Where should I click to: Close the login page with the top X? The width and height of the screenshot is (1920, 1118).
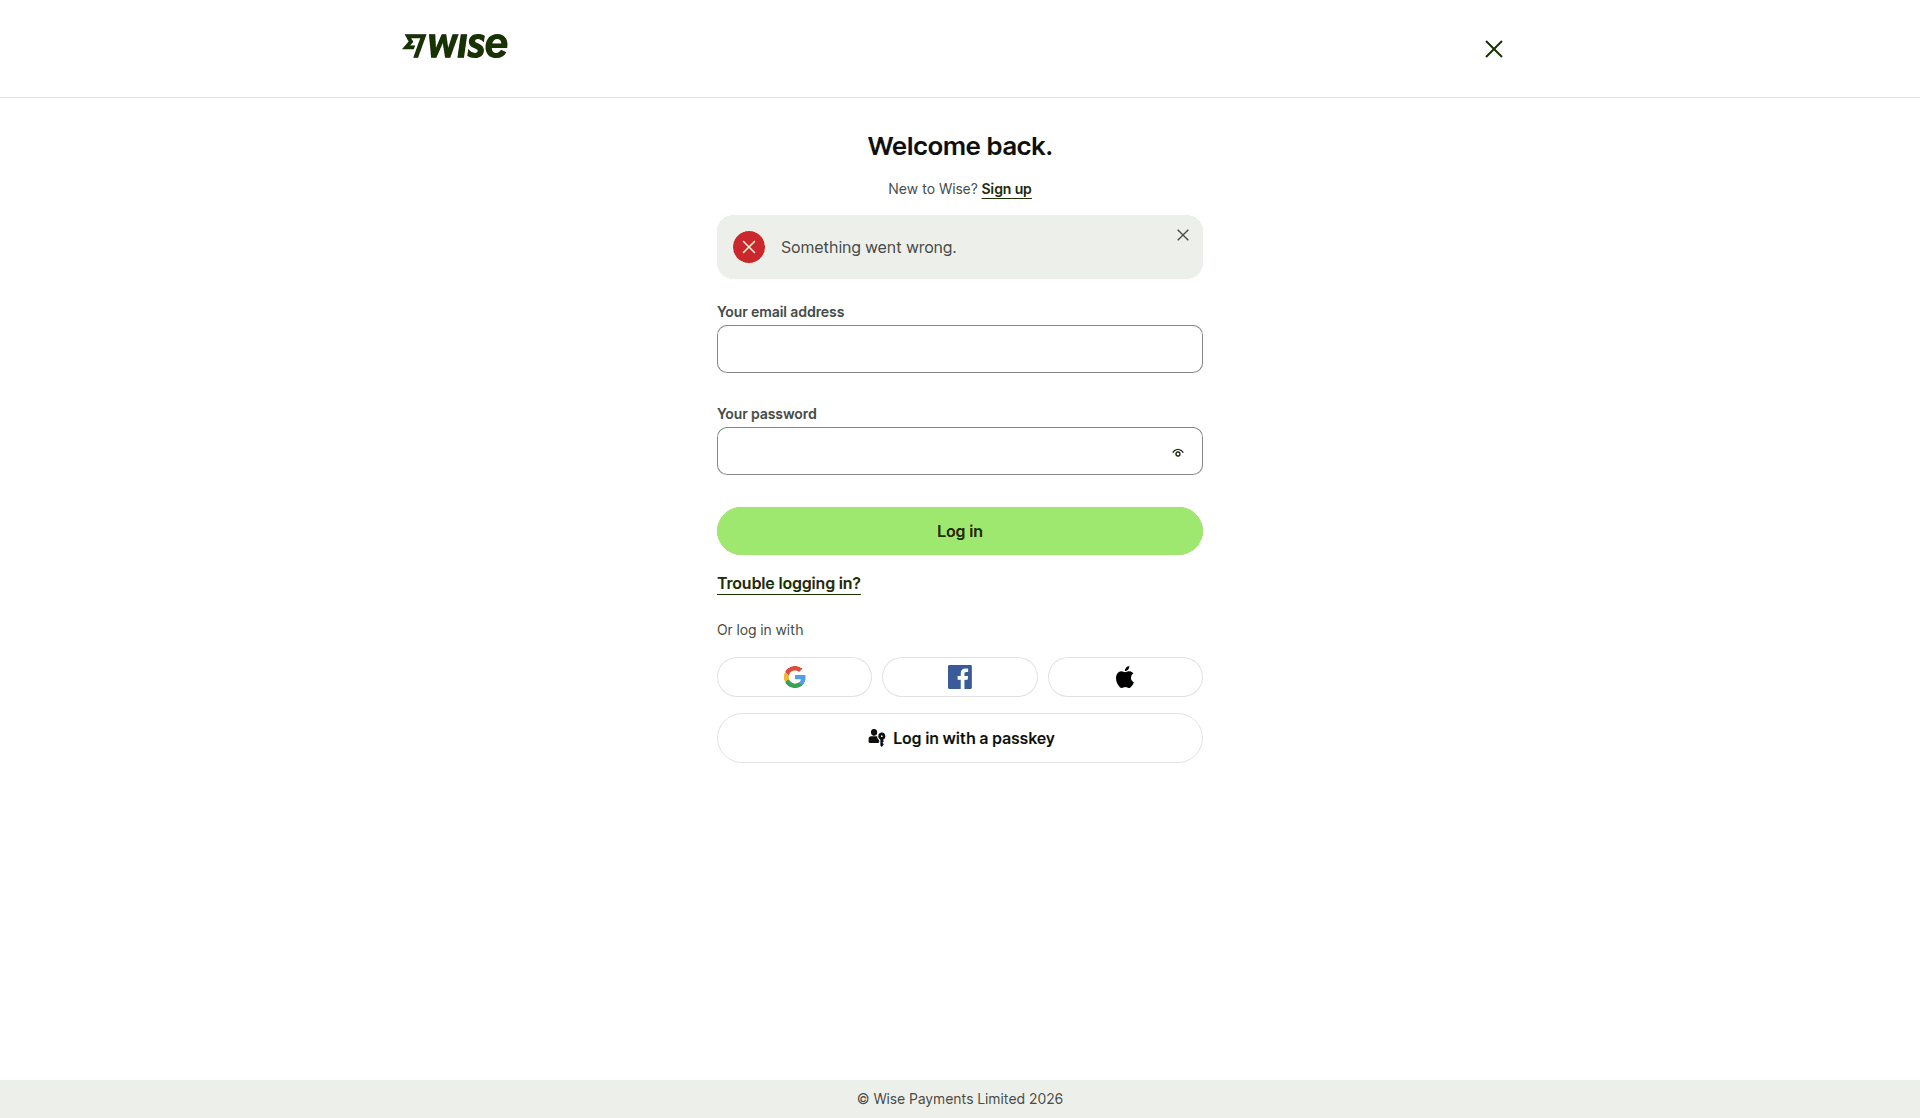pyautogui.click(x=1494, y=49)
